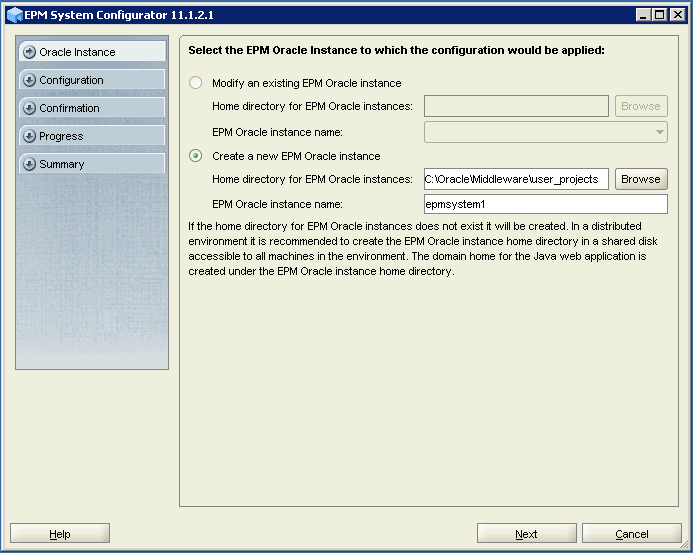Image resolution: width=693 pixels, height=553 pixels.
Task: Go to the Configuration step
Action: pos(92,80)
